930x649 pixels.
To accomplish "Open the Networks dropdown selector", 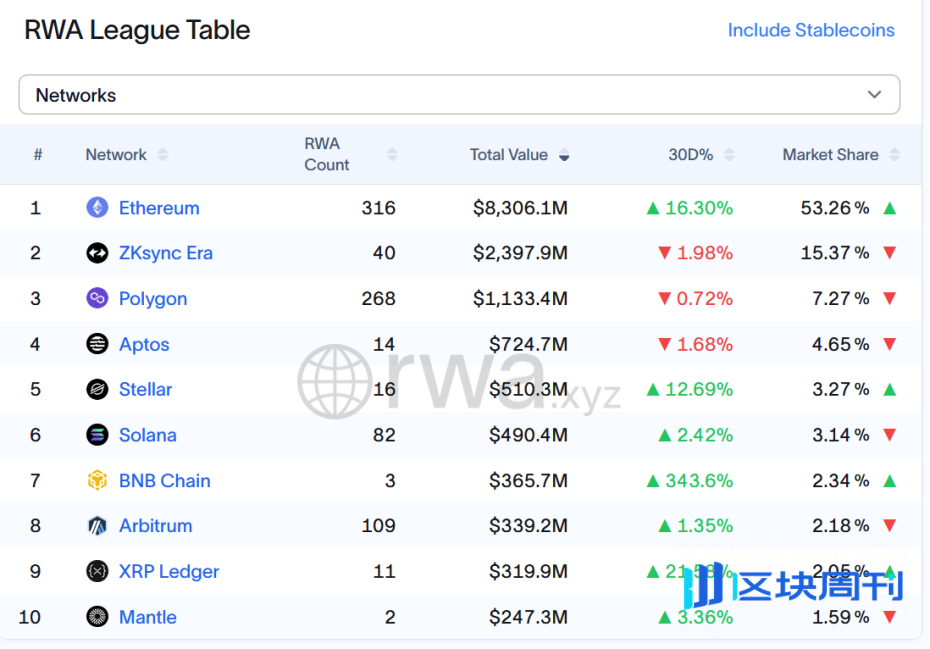I will click(459, 94).
